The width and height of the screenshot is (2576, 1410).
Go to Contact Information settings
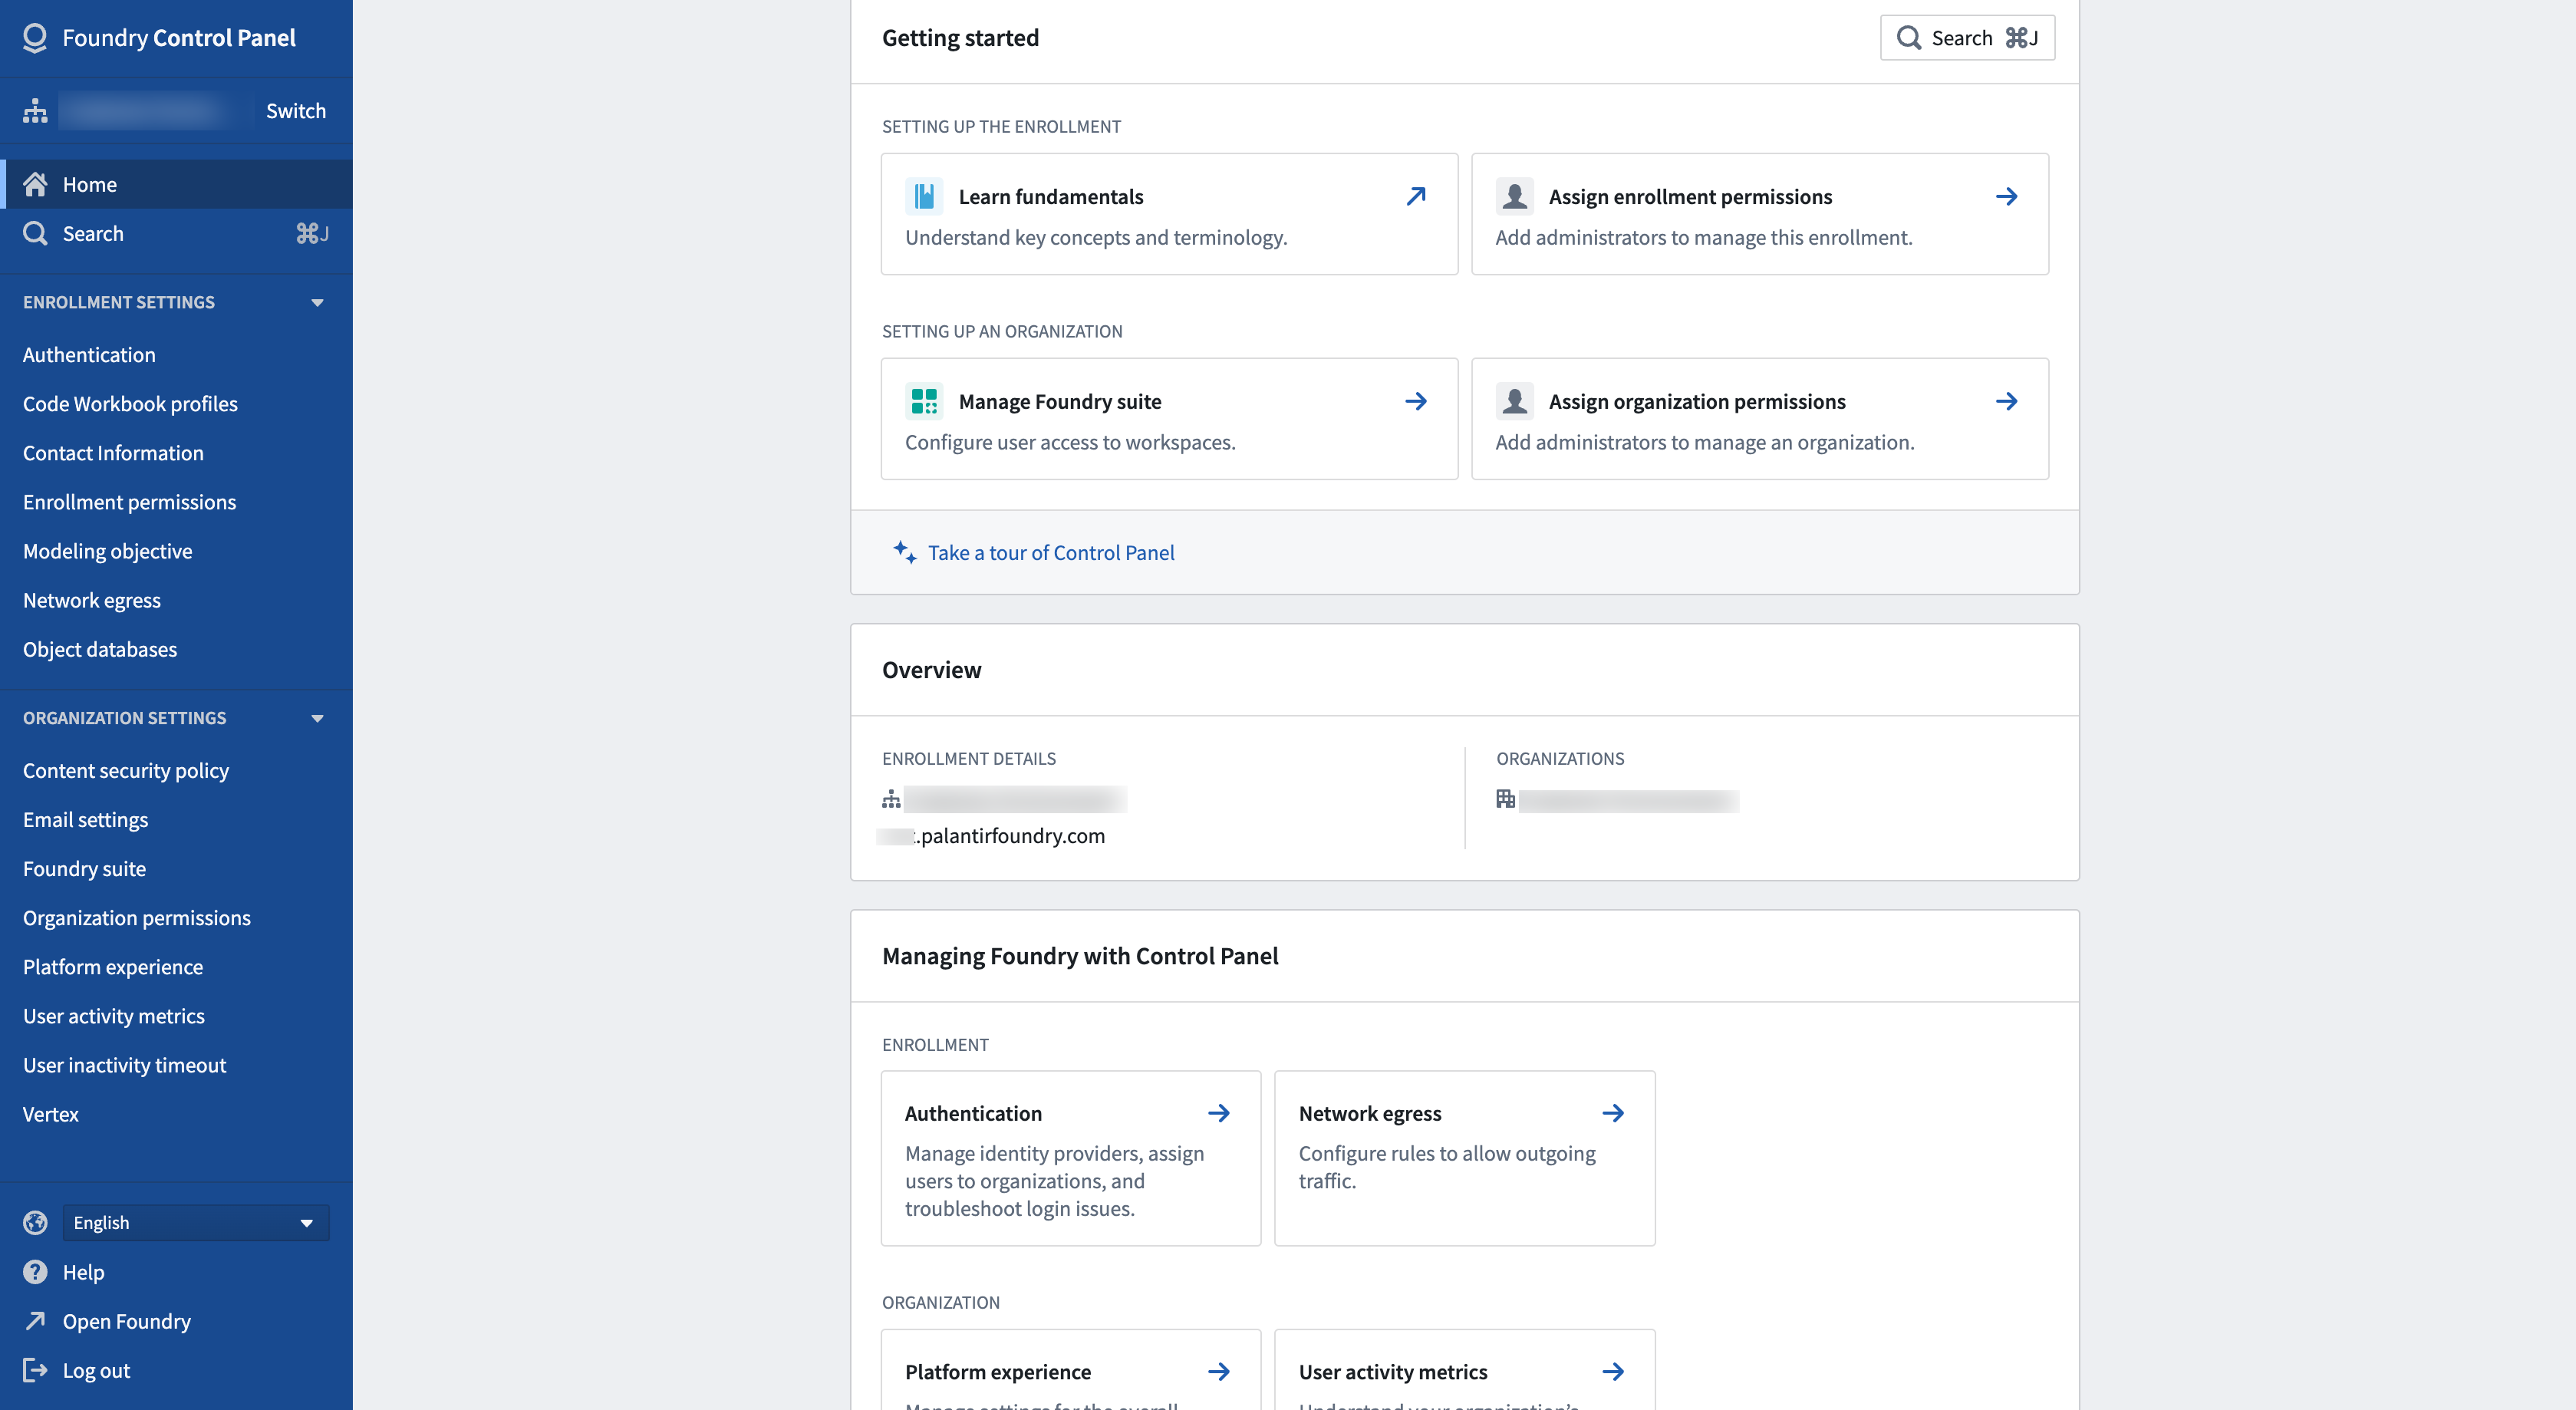[113, 452]
